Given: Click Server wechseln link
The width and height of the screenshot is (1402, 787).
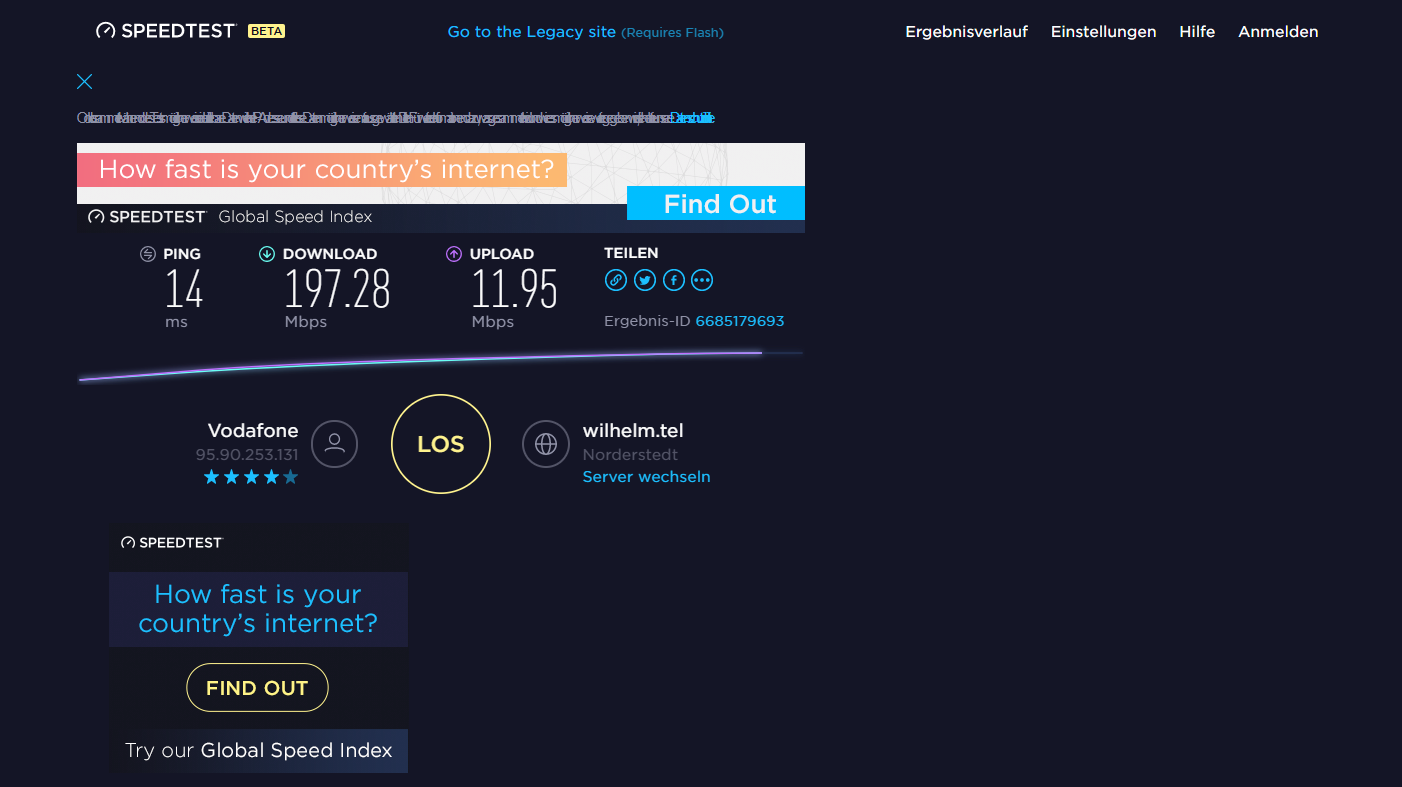Looking at the screenshot, I should (646, 477).
